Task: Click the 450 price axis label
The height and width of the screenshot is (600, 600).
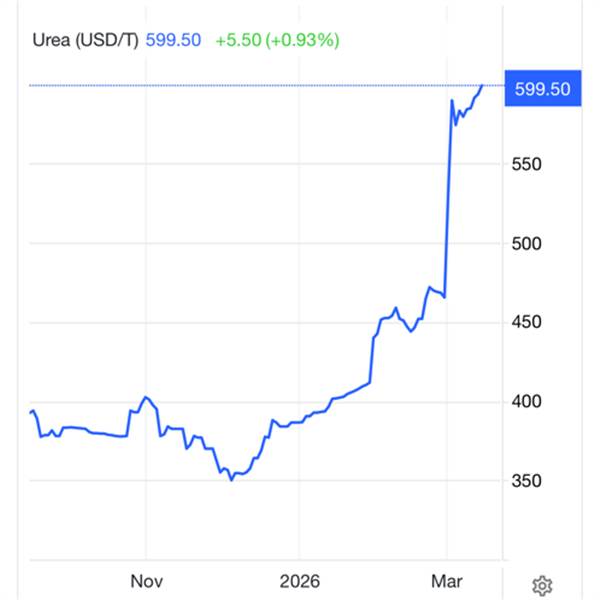Action: (x=526, y=322)
